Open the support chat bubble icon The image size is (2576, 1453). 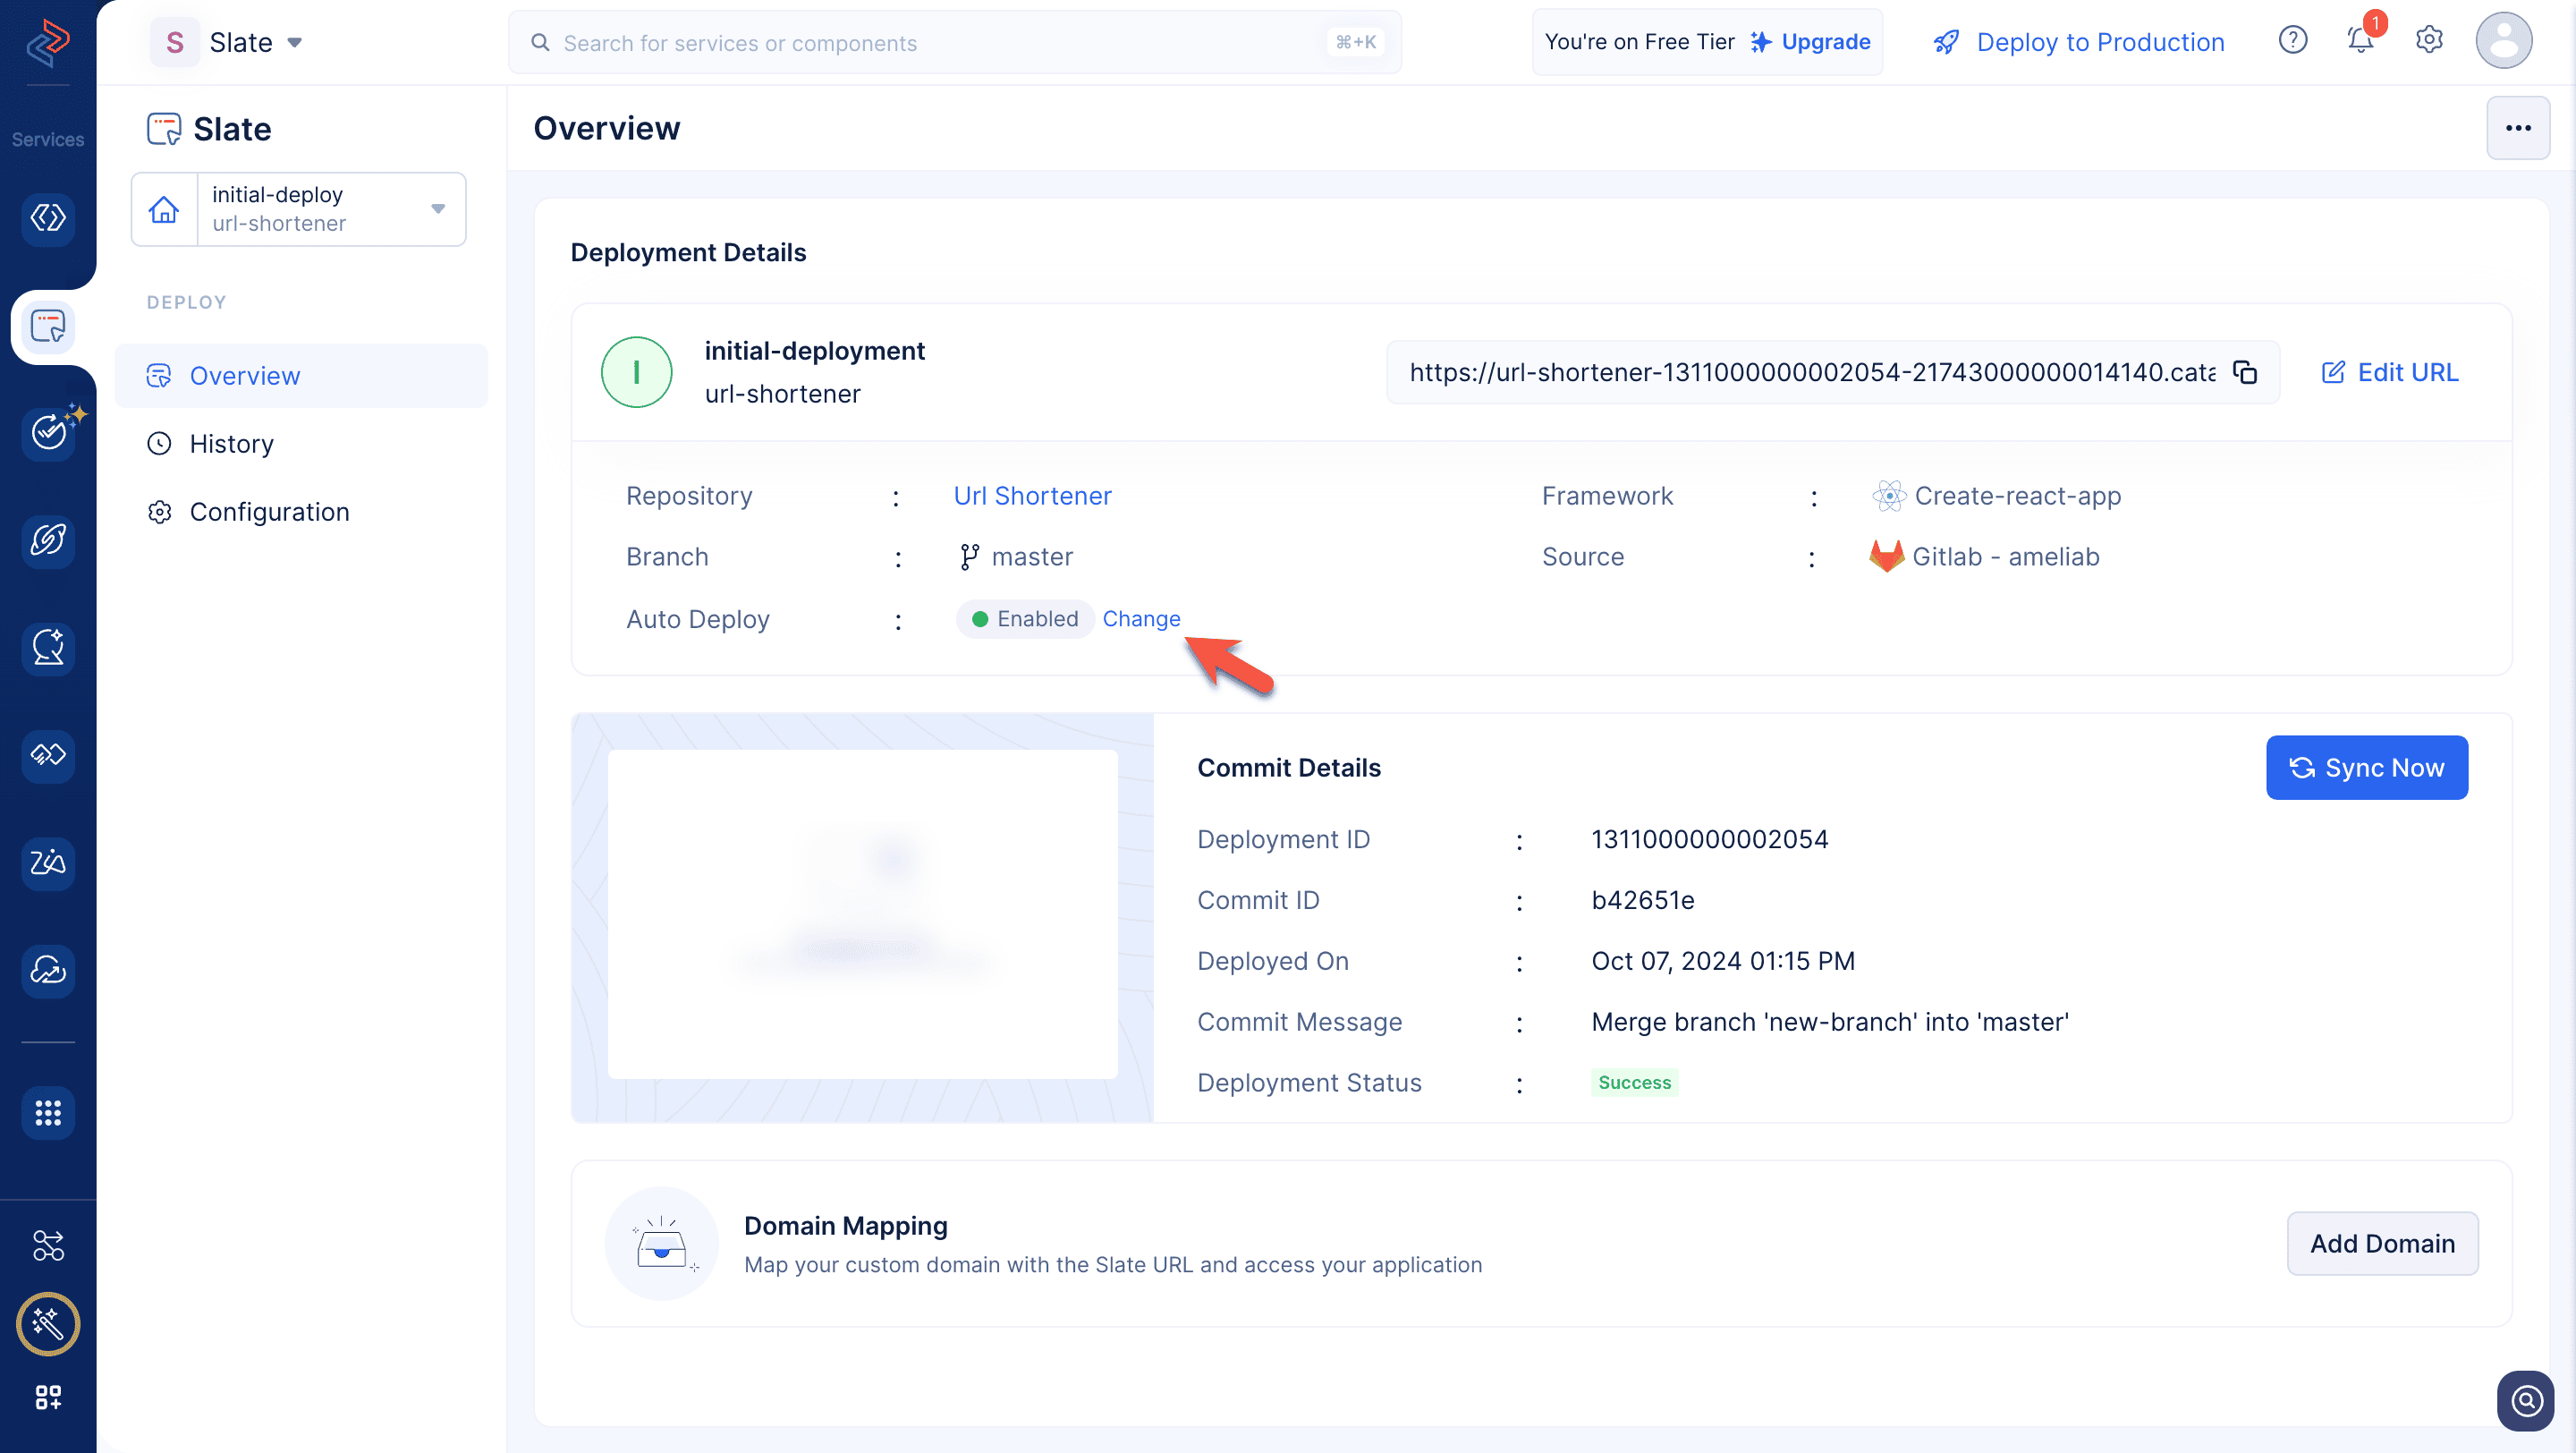point(2526,1400)
